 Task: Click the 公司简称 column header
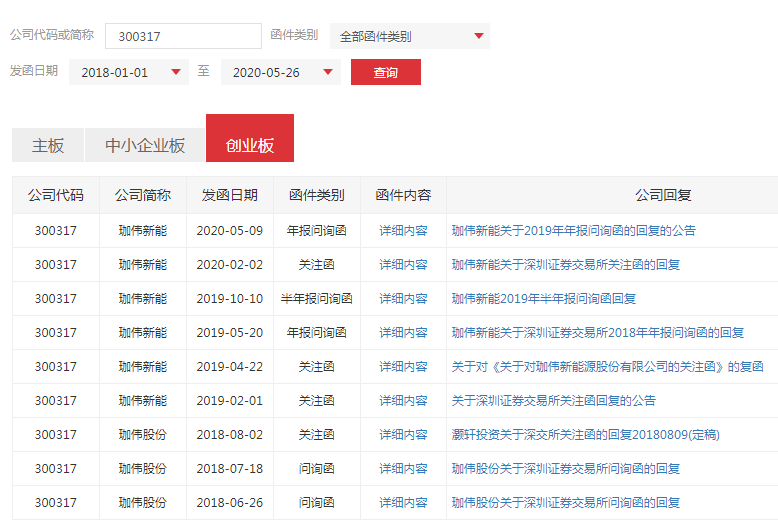[143, 195]
